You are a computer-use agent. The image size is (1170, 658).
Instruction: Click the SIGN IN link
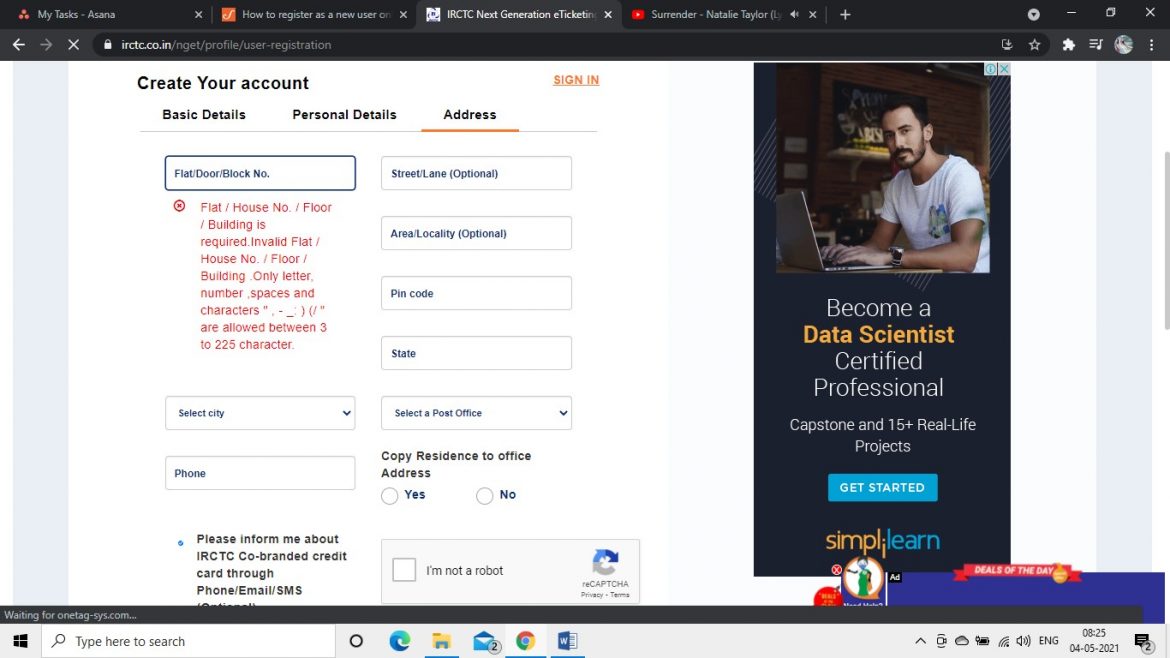coord(576,80)
